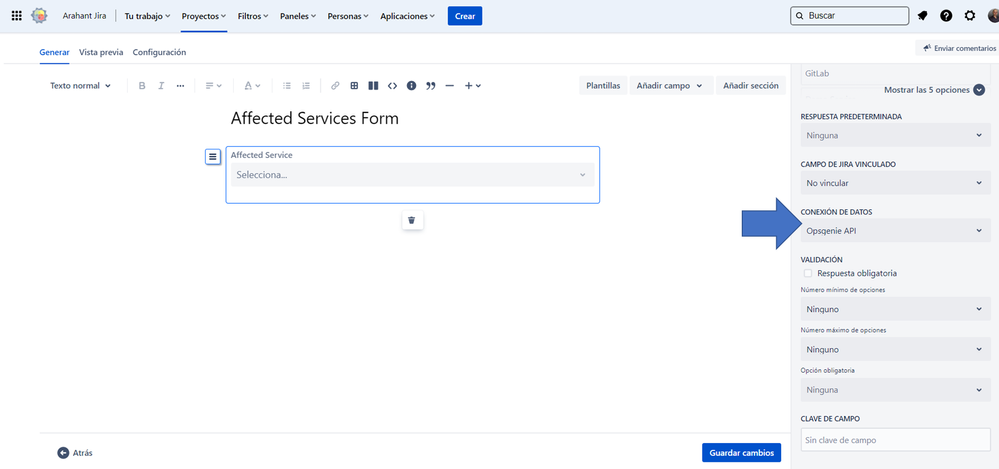Open the Aplicaciones menu
999x469 pixels.
(x=407, y=16)
